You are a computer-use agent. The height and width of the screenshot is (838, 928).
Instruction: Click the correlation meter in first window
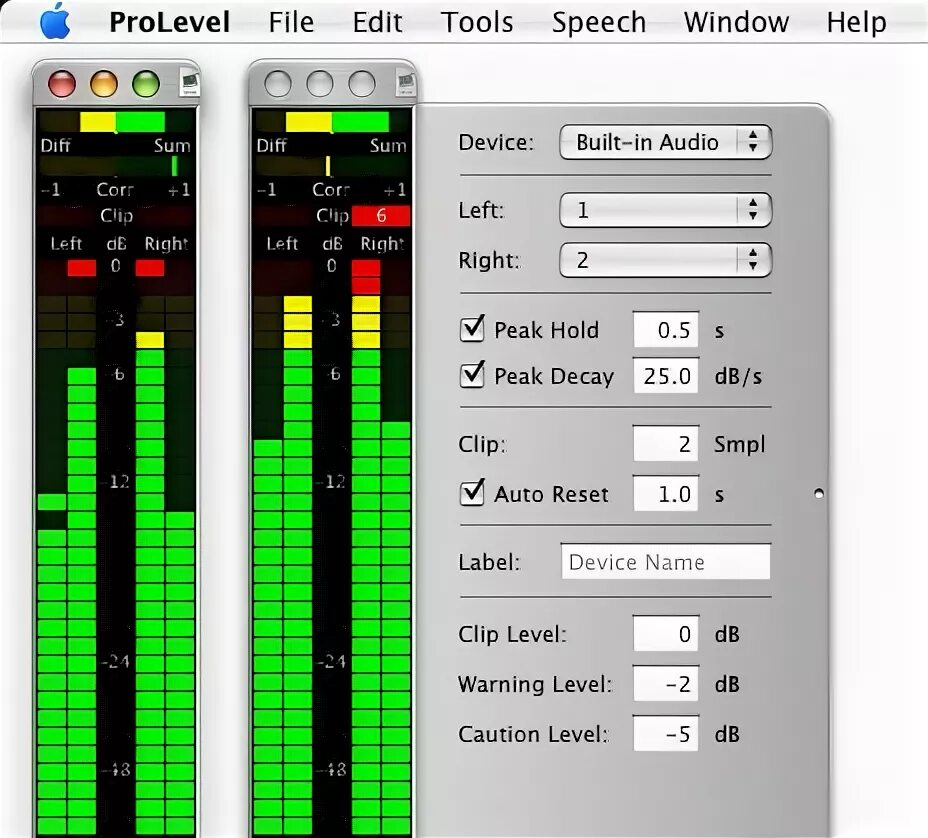(116, 166)
